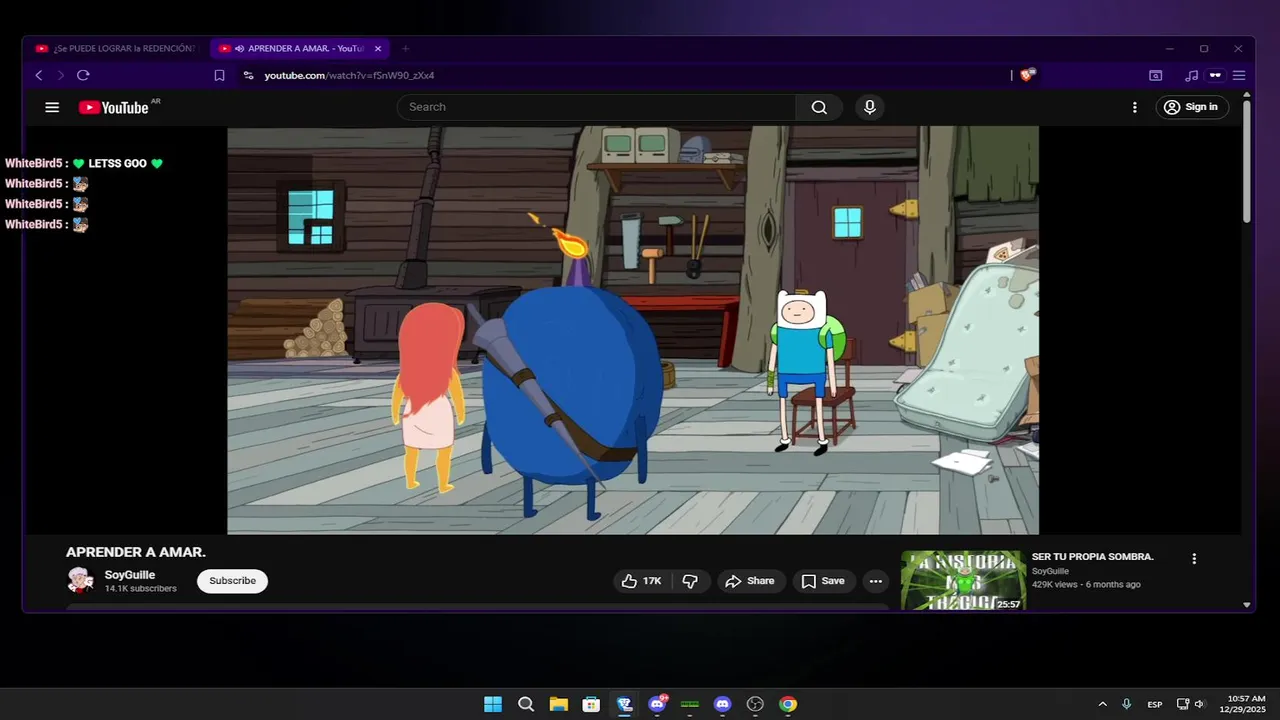Open the Windows Start menu
The image size is (1280, 720).
tap(493, 704)
